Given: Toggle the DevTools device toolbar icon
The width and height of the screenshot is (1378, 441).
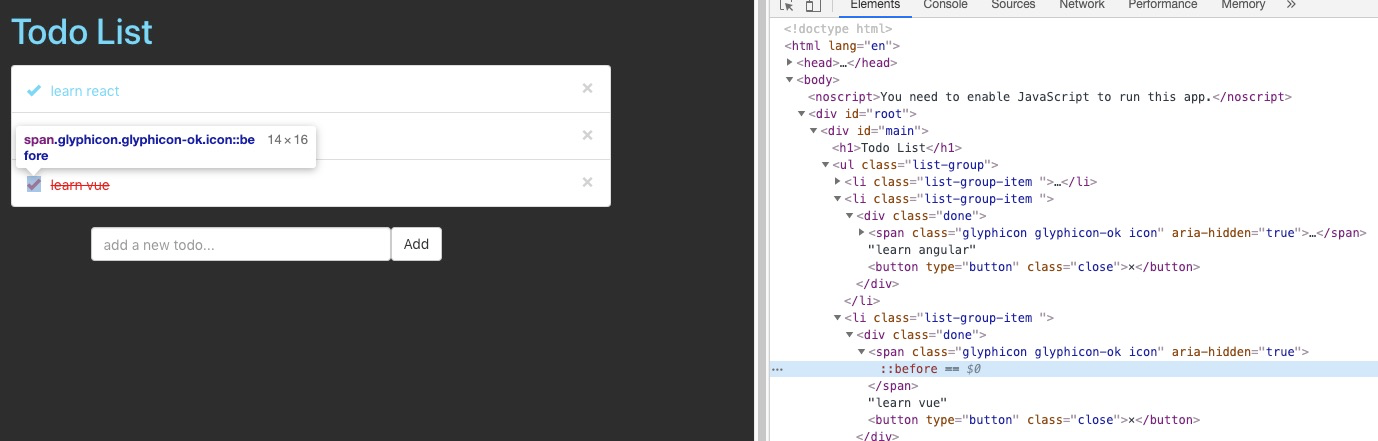Looking at the screenshot, I should (813, 5).
